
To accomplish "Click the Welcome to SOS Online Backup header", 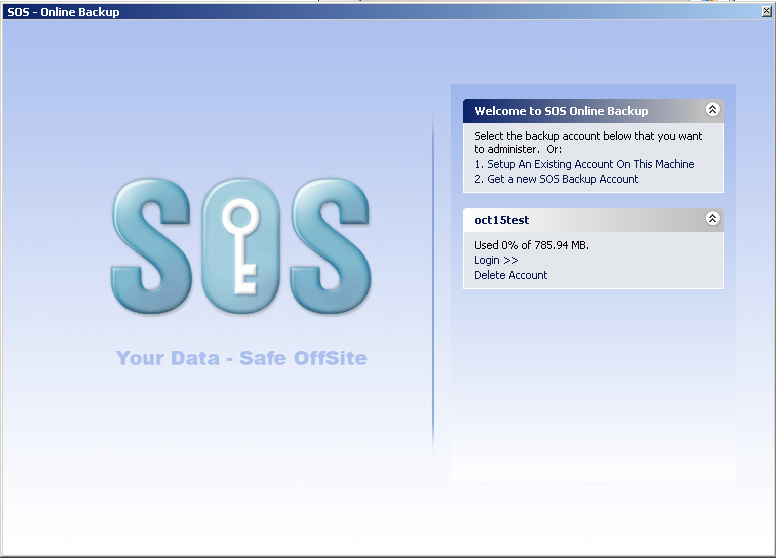I will pos(593,111).
